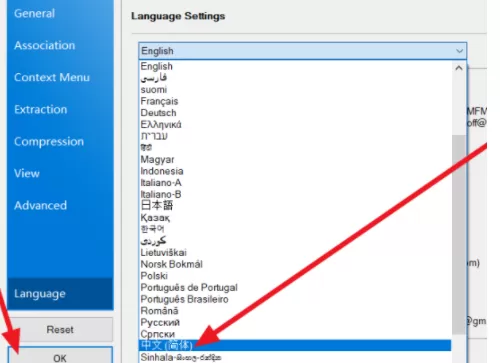500x363 pixels.
Task: Choose Lietuviškai from the list
Action: pos(295,252)
